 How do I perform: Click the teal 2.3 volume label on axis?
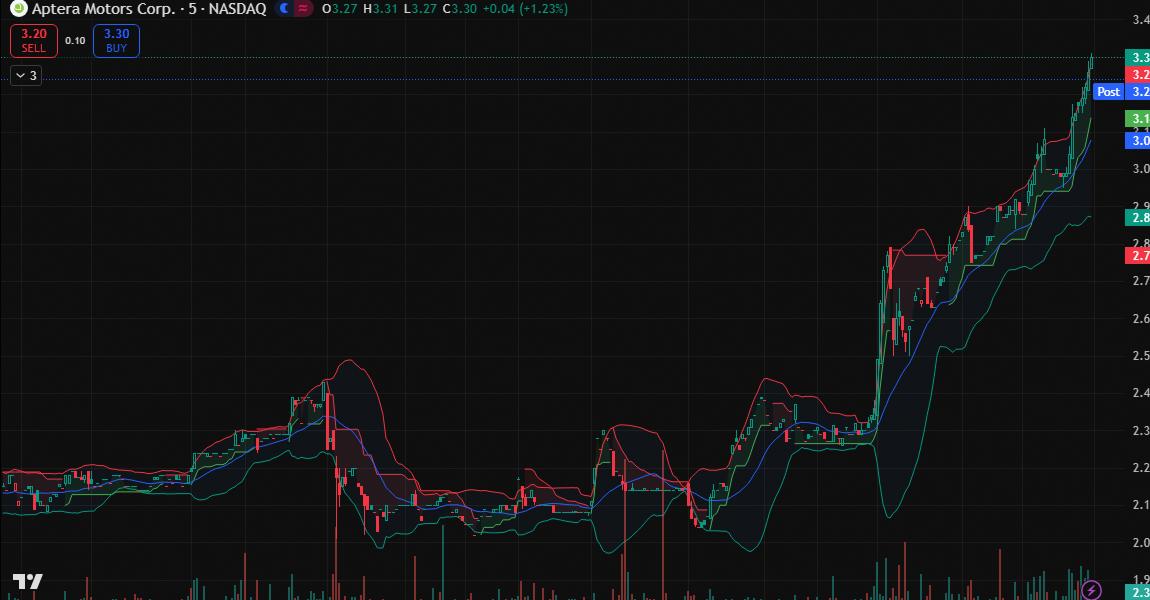(1138, 592)
